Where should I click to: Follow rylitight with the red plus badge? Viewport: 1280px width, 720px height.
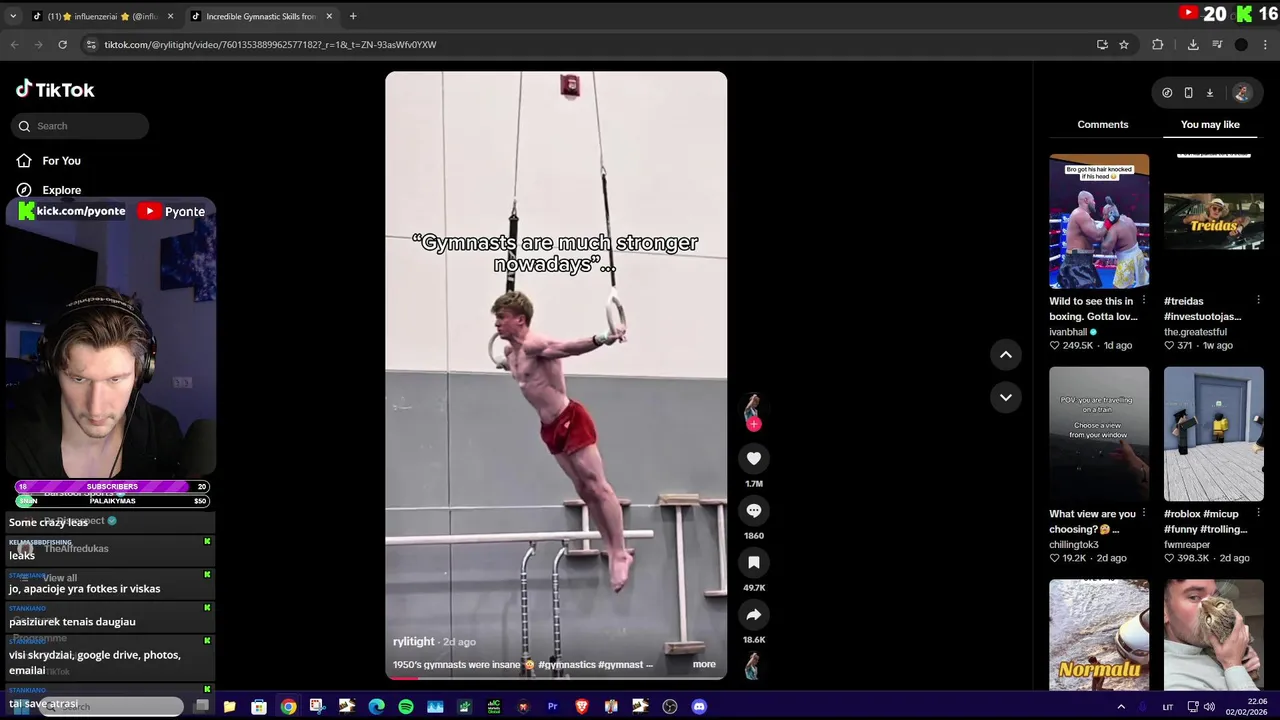coord(754,424)
